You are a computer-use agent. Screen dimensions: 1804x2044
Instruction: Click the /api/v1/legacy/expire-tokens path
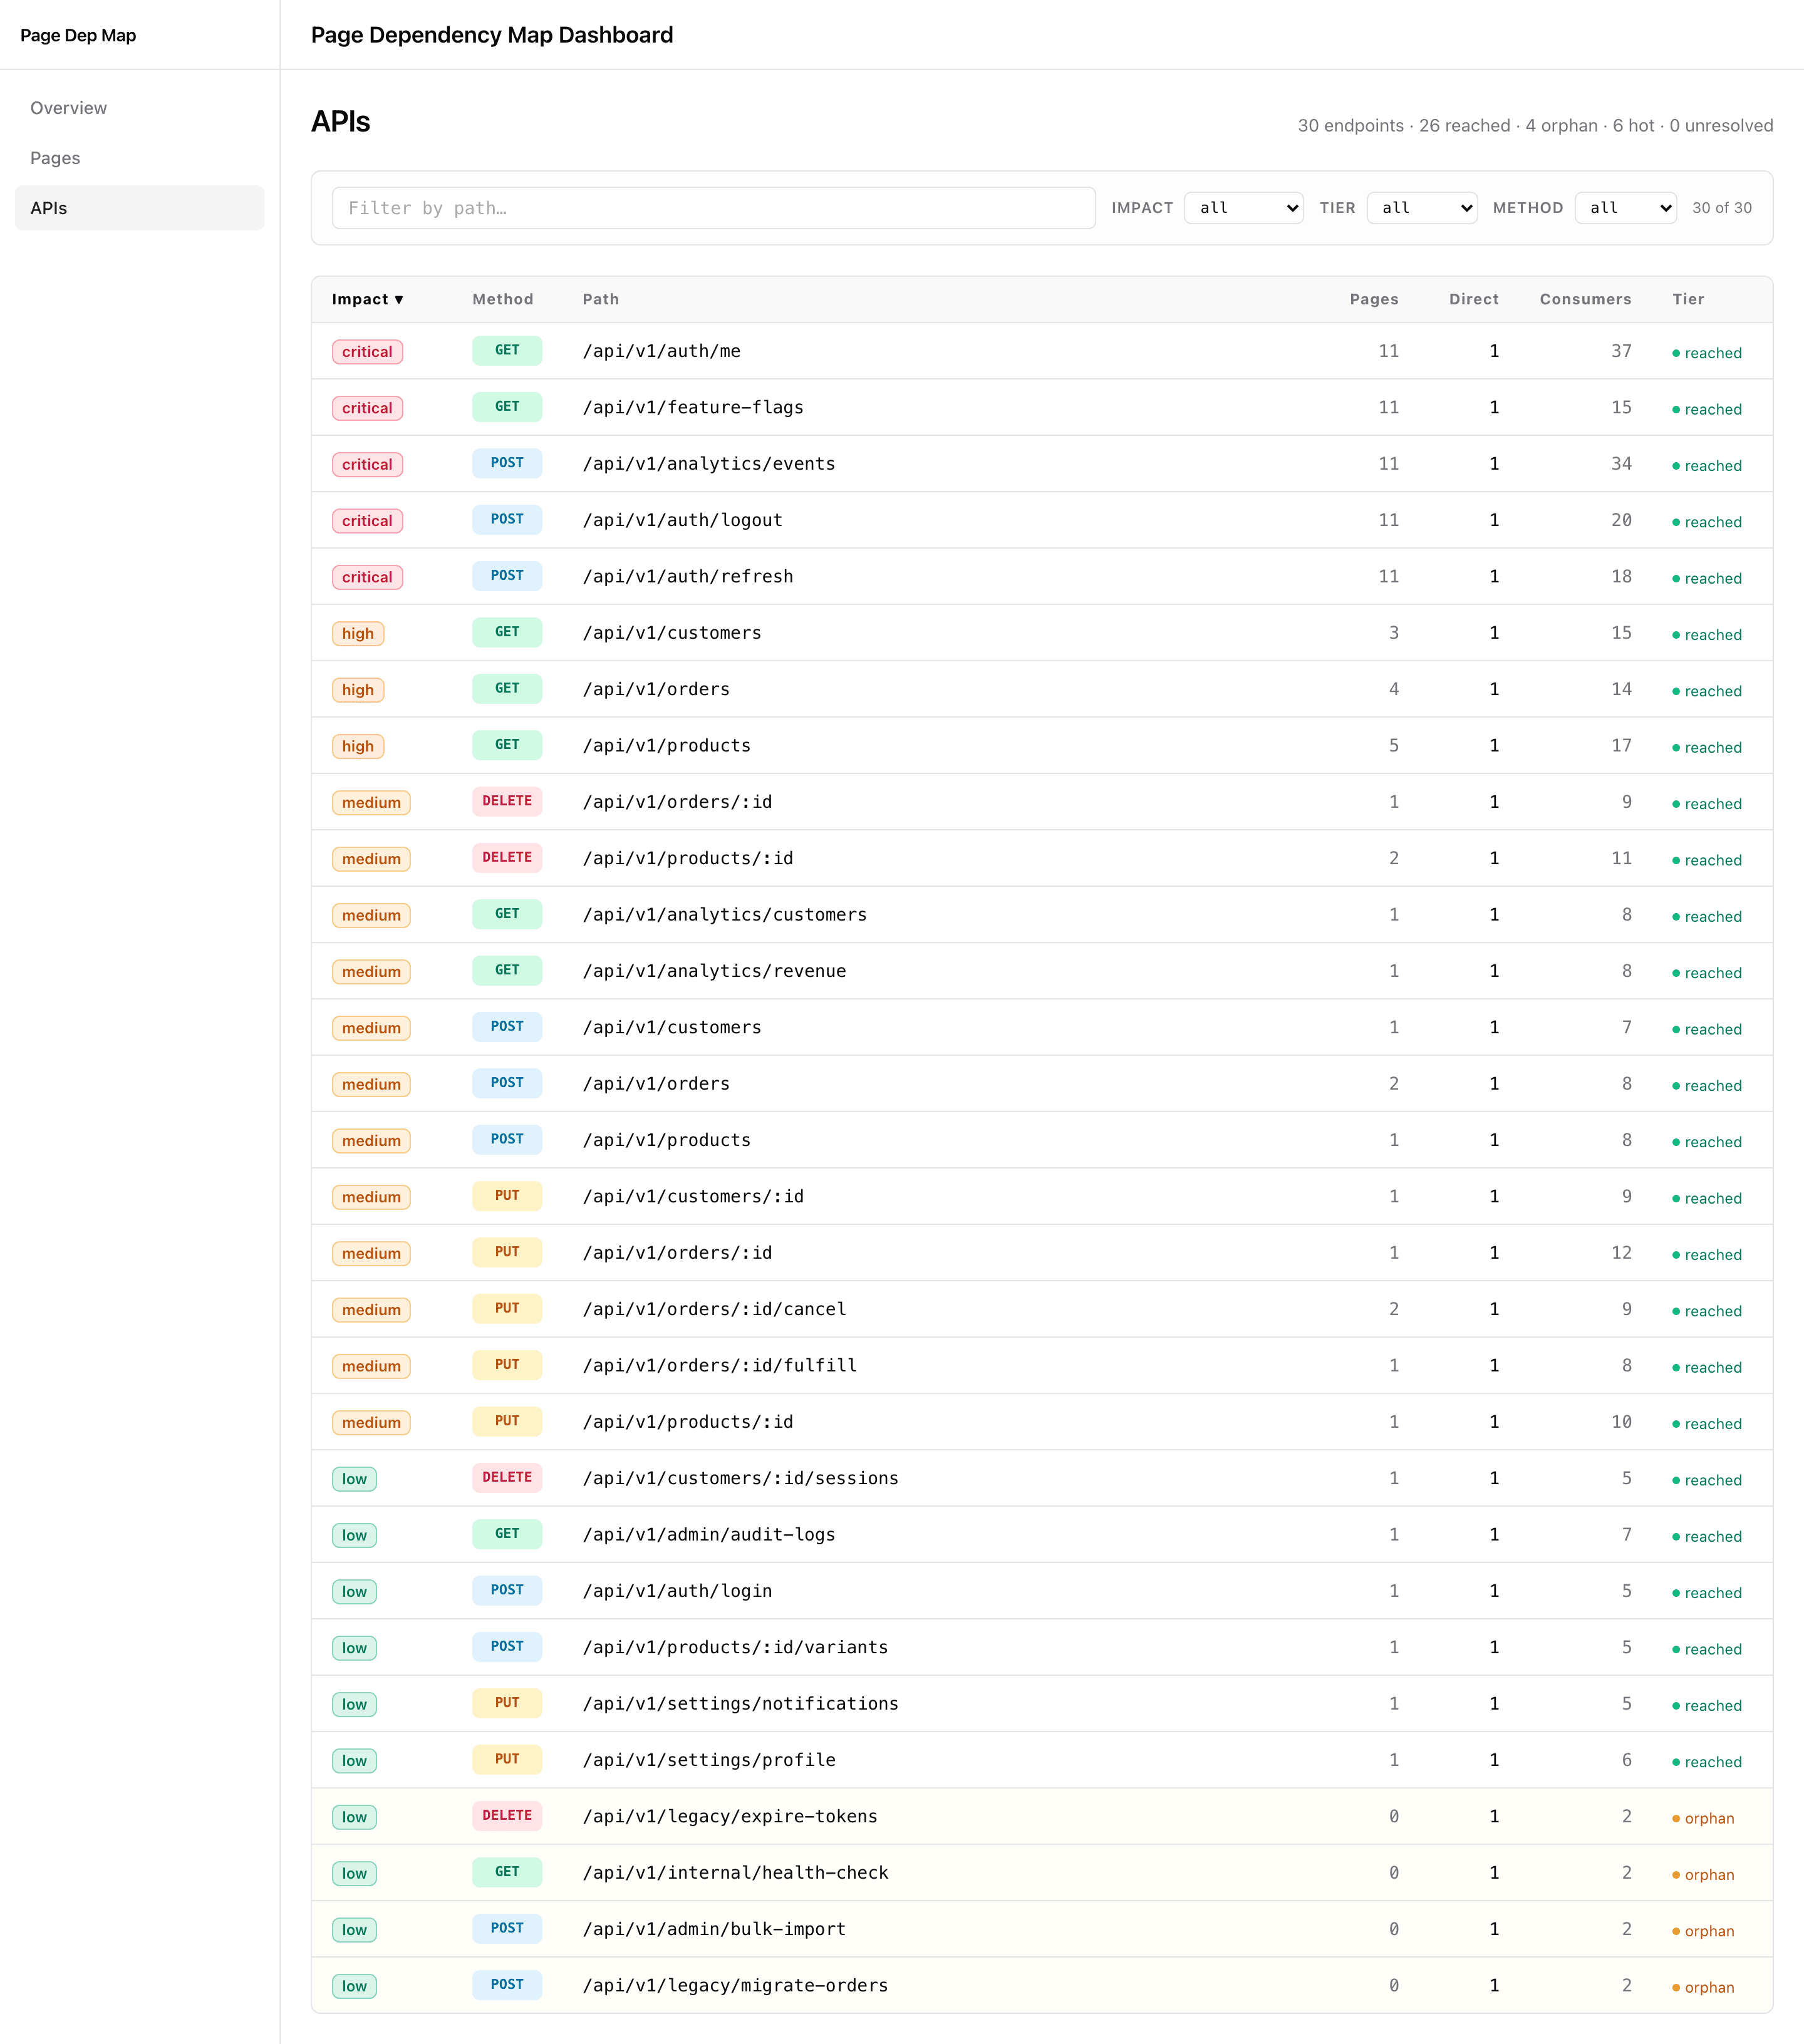(730, 1816)
